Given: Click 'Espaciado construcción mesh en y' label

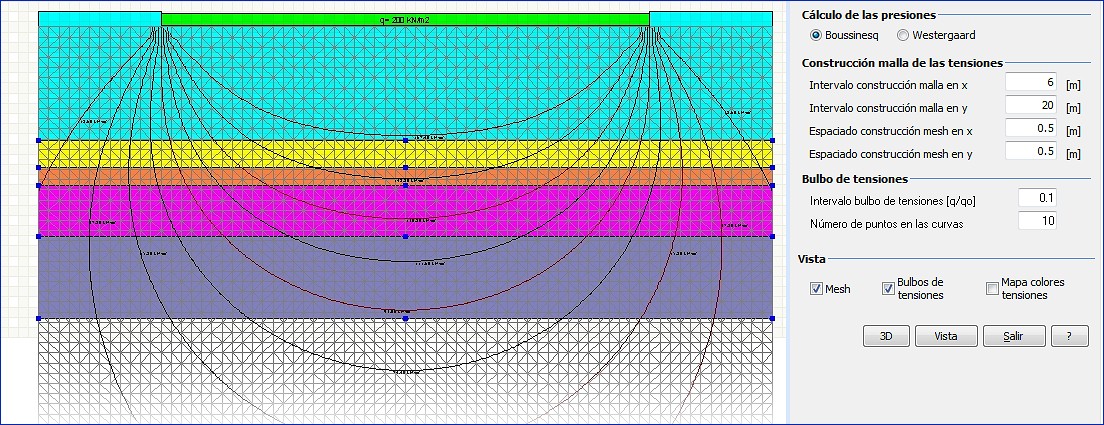Looking at the screenshot, I should pos(891,153).
